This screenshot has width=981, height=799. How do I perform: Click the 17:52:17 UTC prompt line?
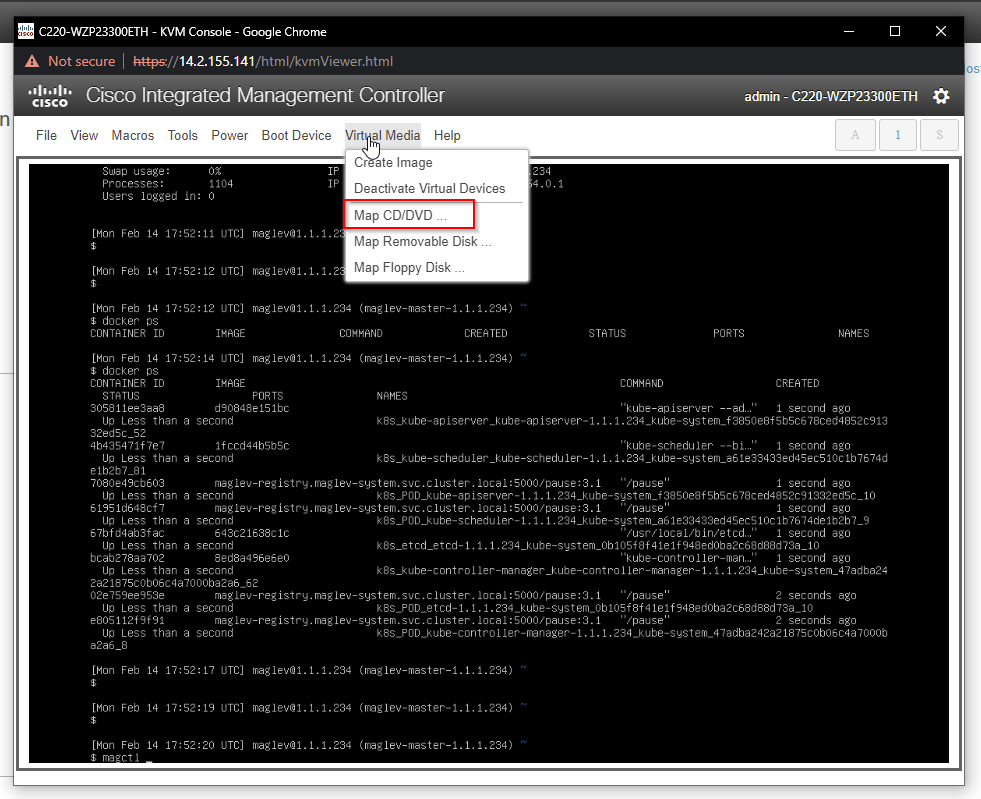coord(309,670)
